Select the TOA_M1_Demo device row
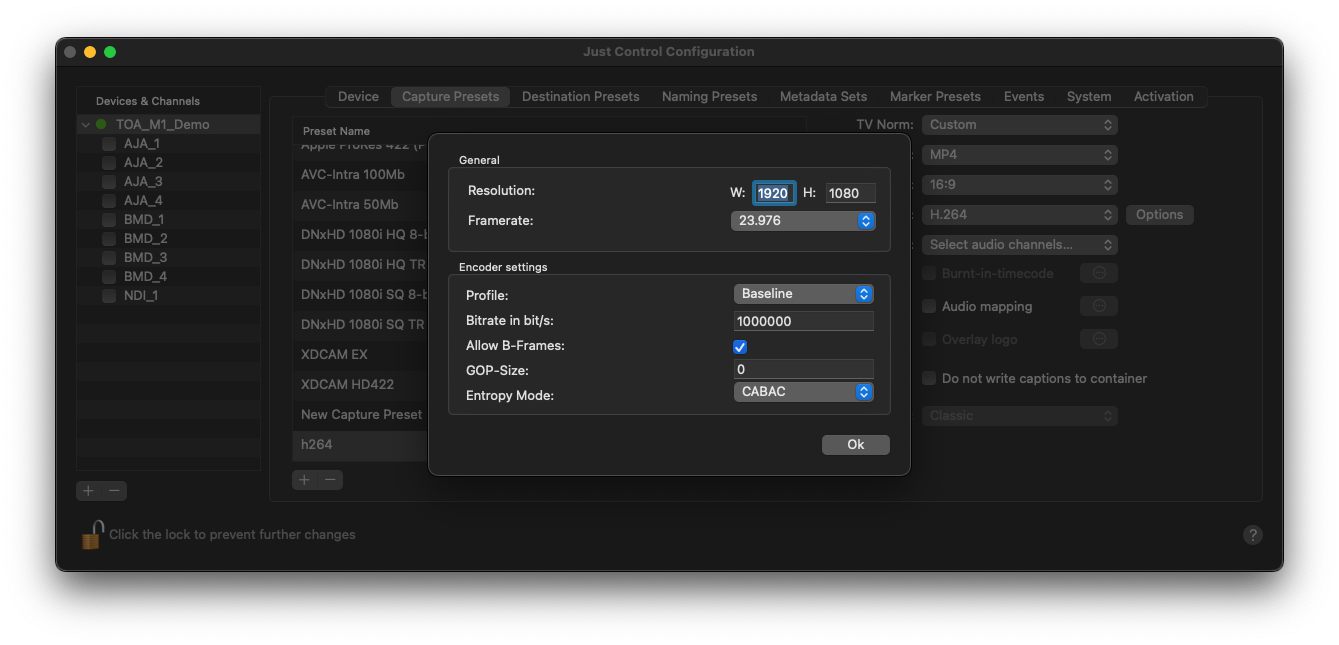1339x645 pixels. coord(168,125)
